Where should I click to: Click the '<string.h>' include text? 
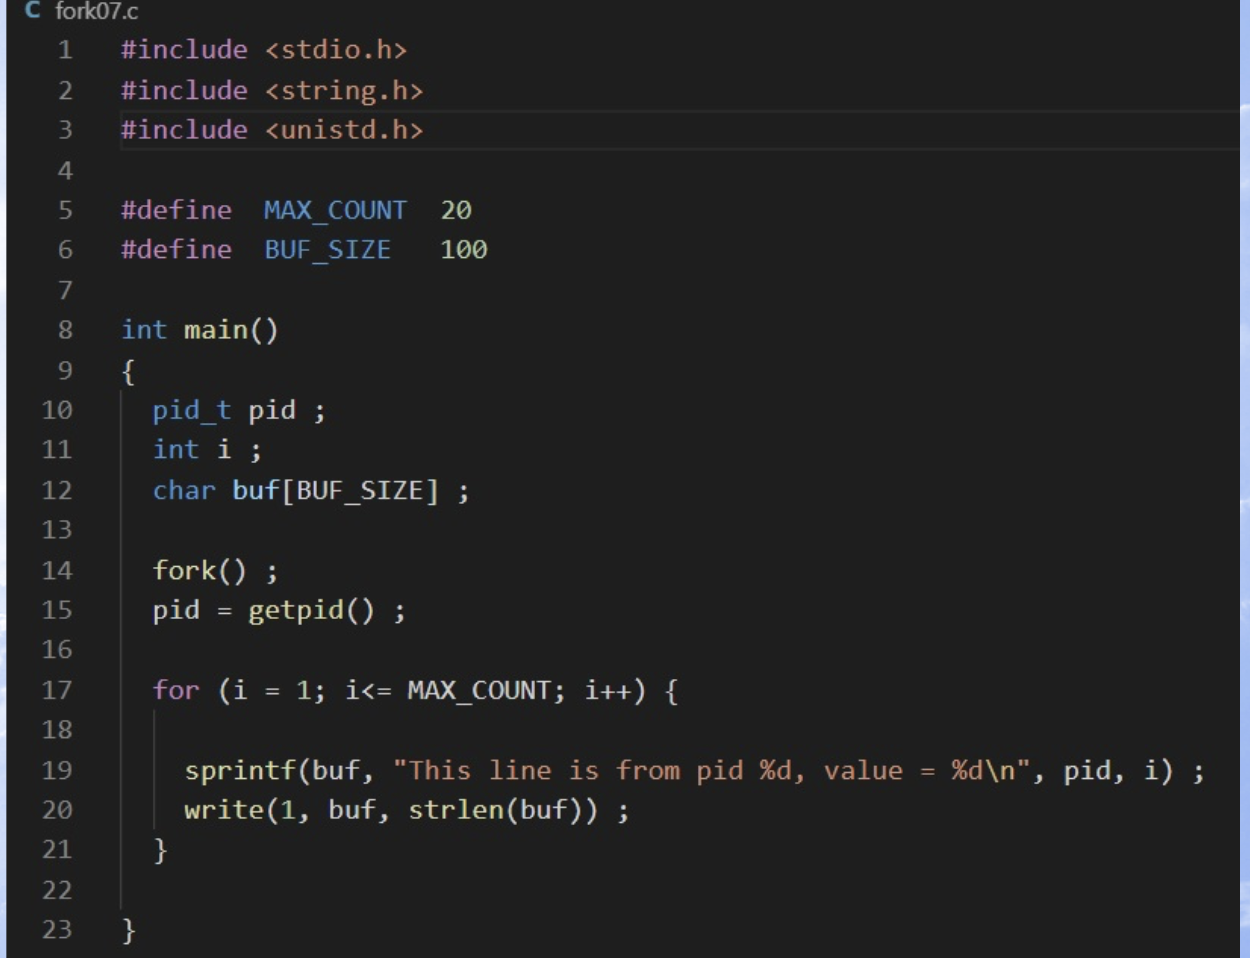coord(344,90)
